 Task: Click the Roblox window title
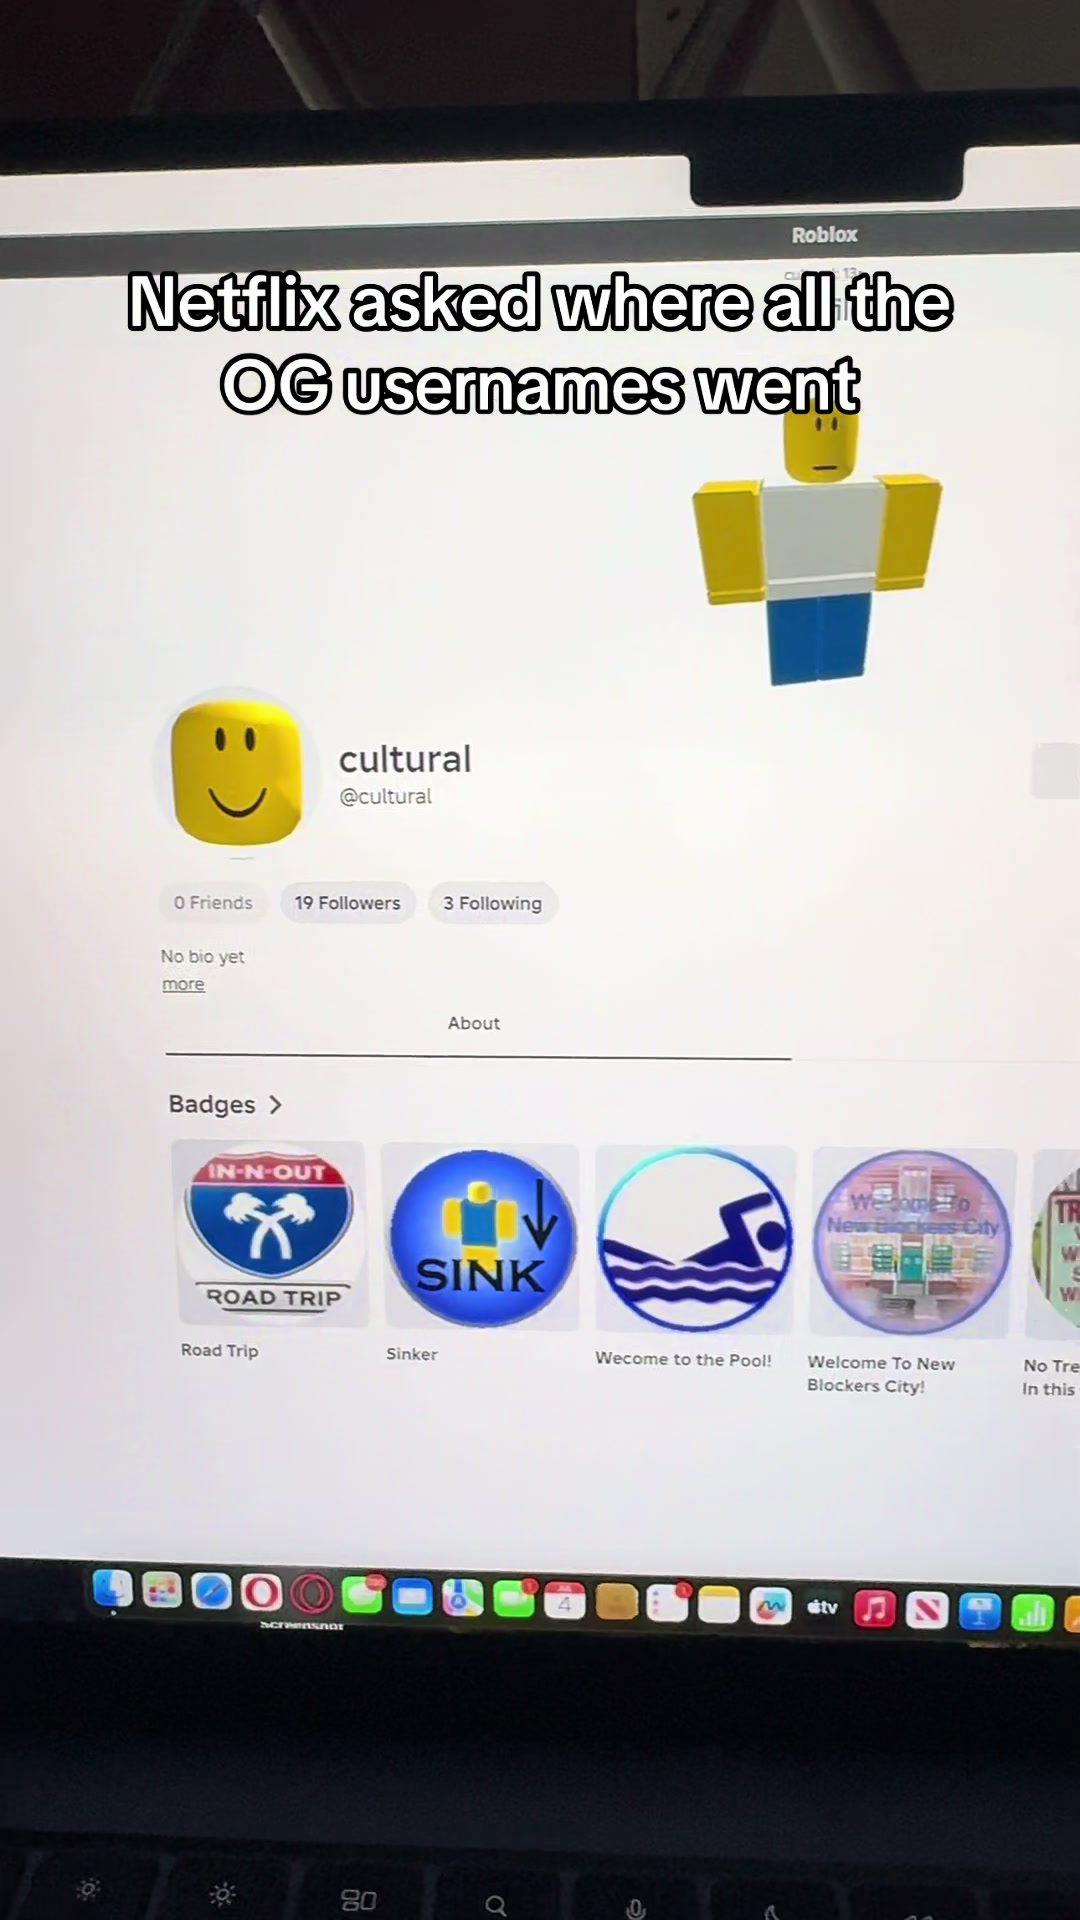coord(825,234)
